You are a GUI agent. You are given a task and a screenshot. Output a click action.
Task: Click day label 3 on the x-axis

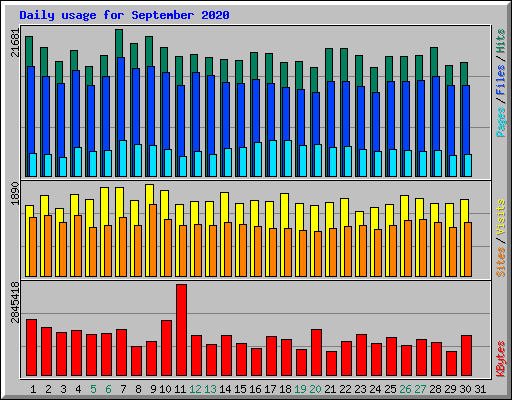63,389
